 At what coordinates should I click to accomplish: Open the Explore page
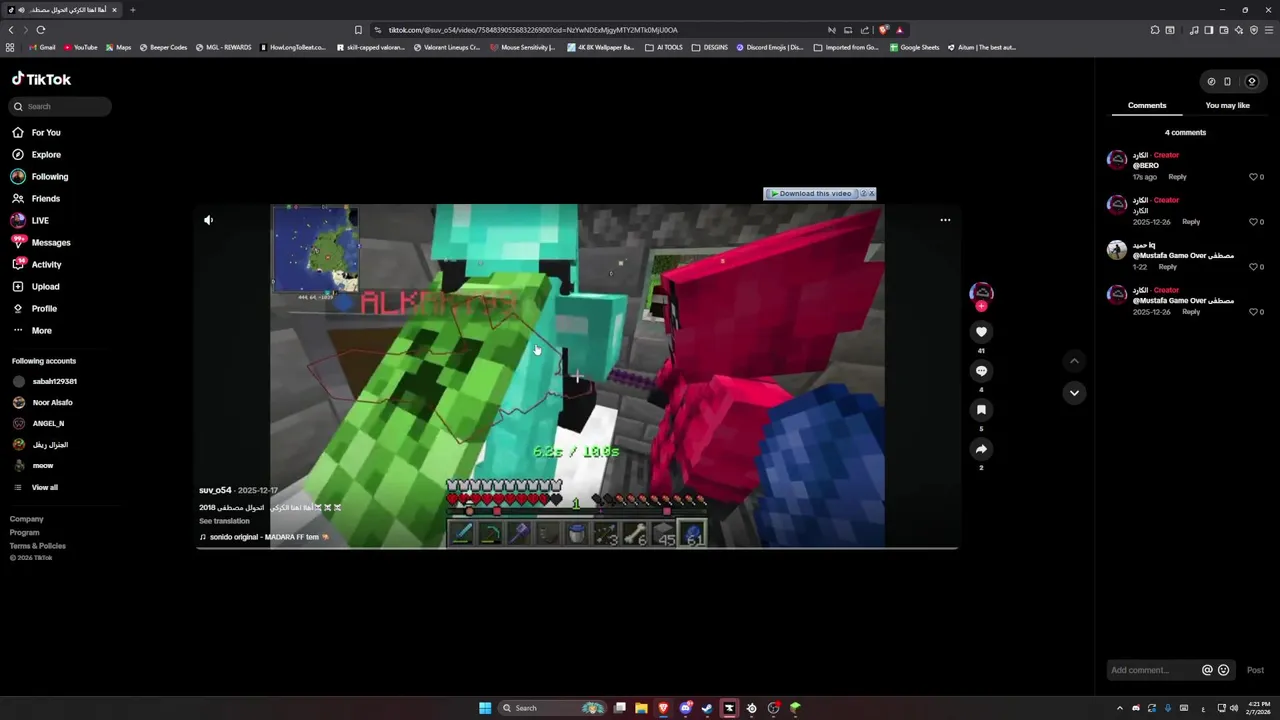pyautogui.click(x=46, y=155)
